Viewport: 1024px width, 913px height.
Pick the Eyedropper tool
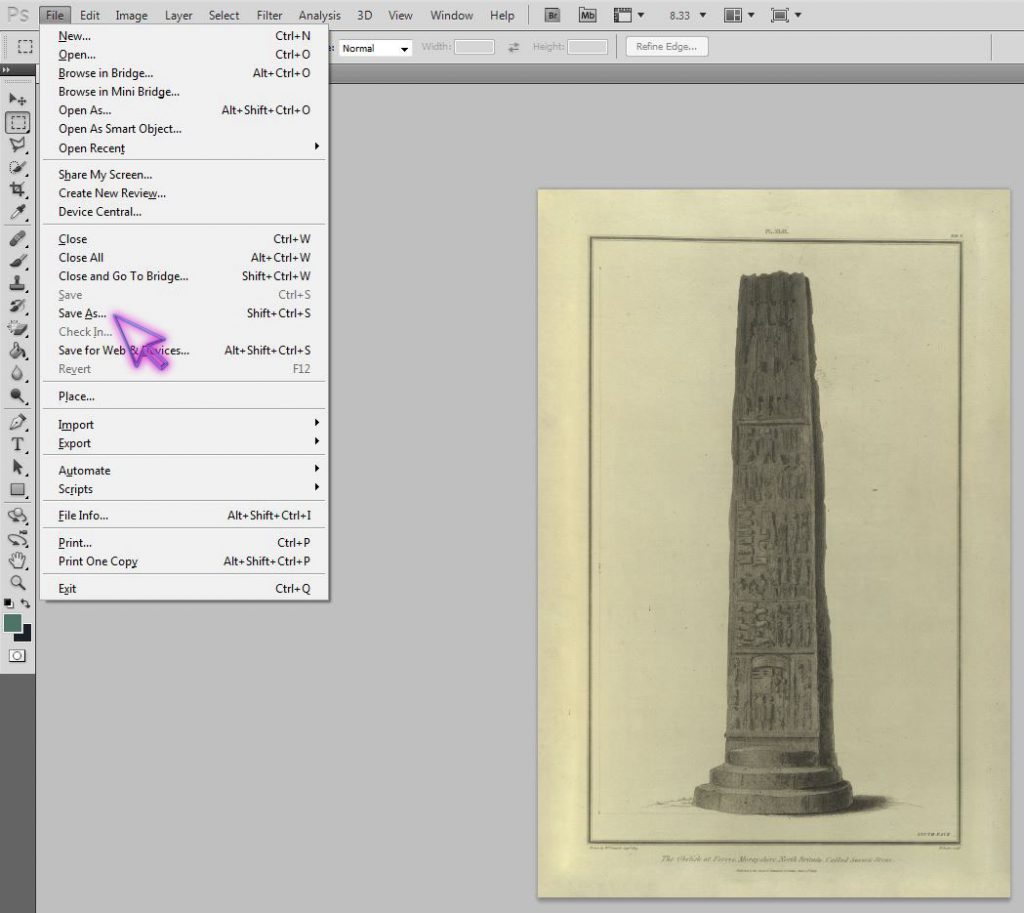[x=18, y=213]
